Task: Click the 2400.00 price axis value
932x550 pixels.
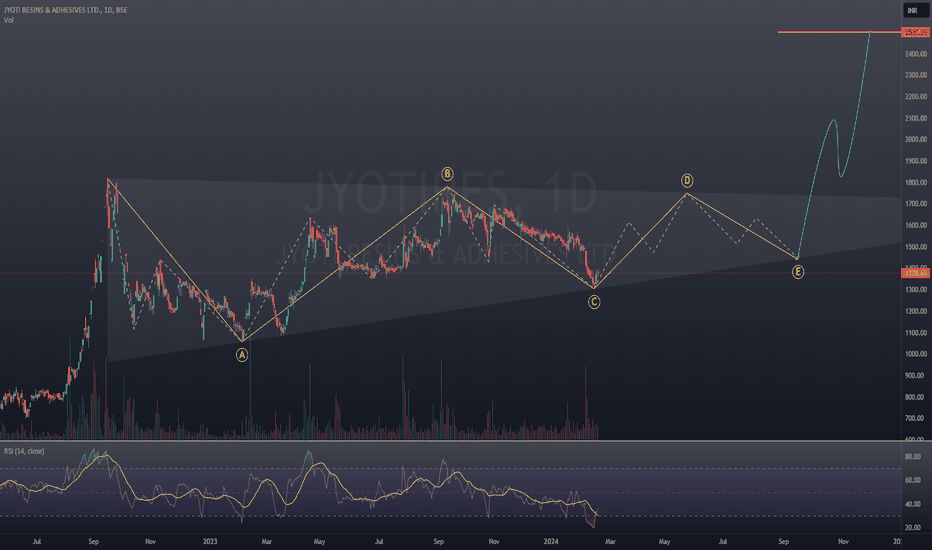Action: tap(916, 54)
